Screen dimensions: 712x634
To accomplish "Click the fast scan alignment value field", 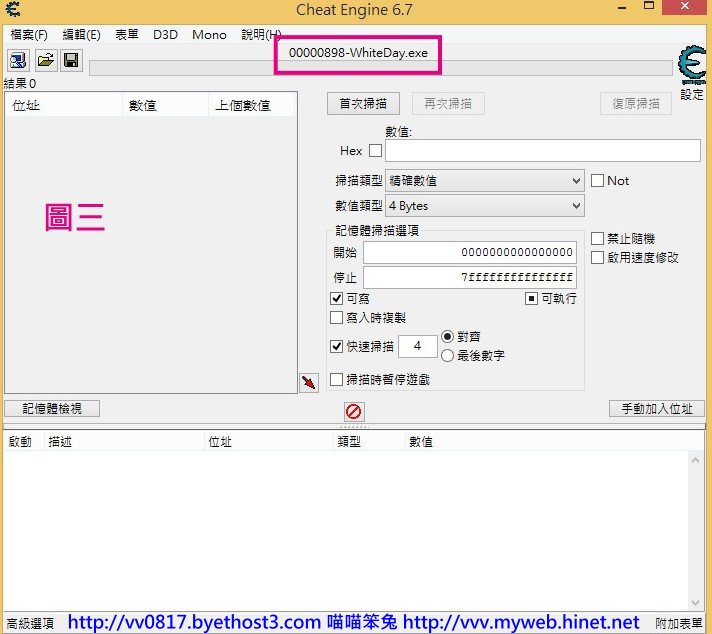I will [x=418, y=347].
